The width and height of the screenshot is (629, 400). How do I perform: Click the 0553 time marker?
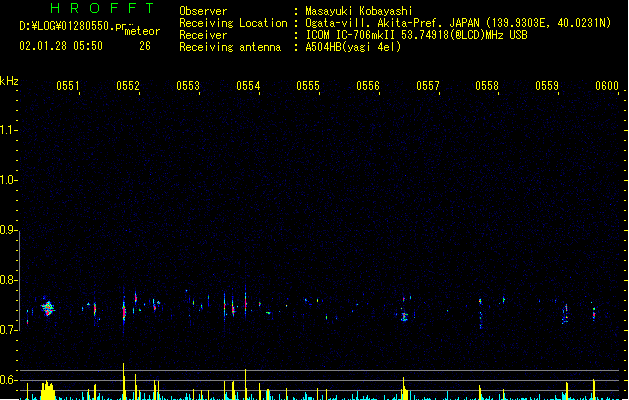[x=188, y=86]
